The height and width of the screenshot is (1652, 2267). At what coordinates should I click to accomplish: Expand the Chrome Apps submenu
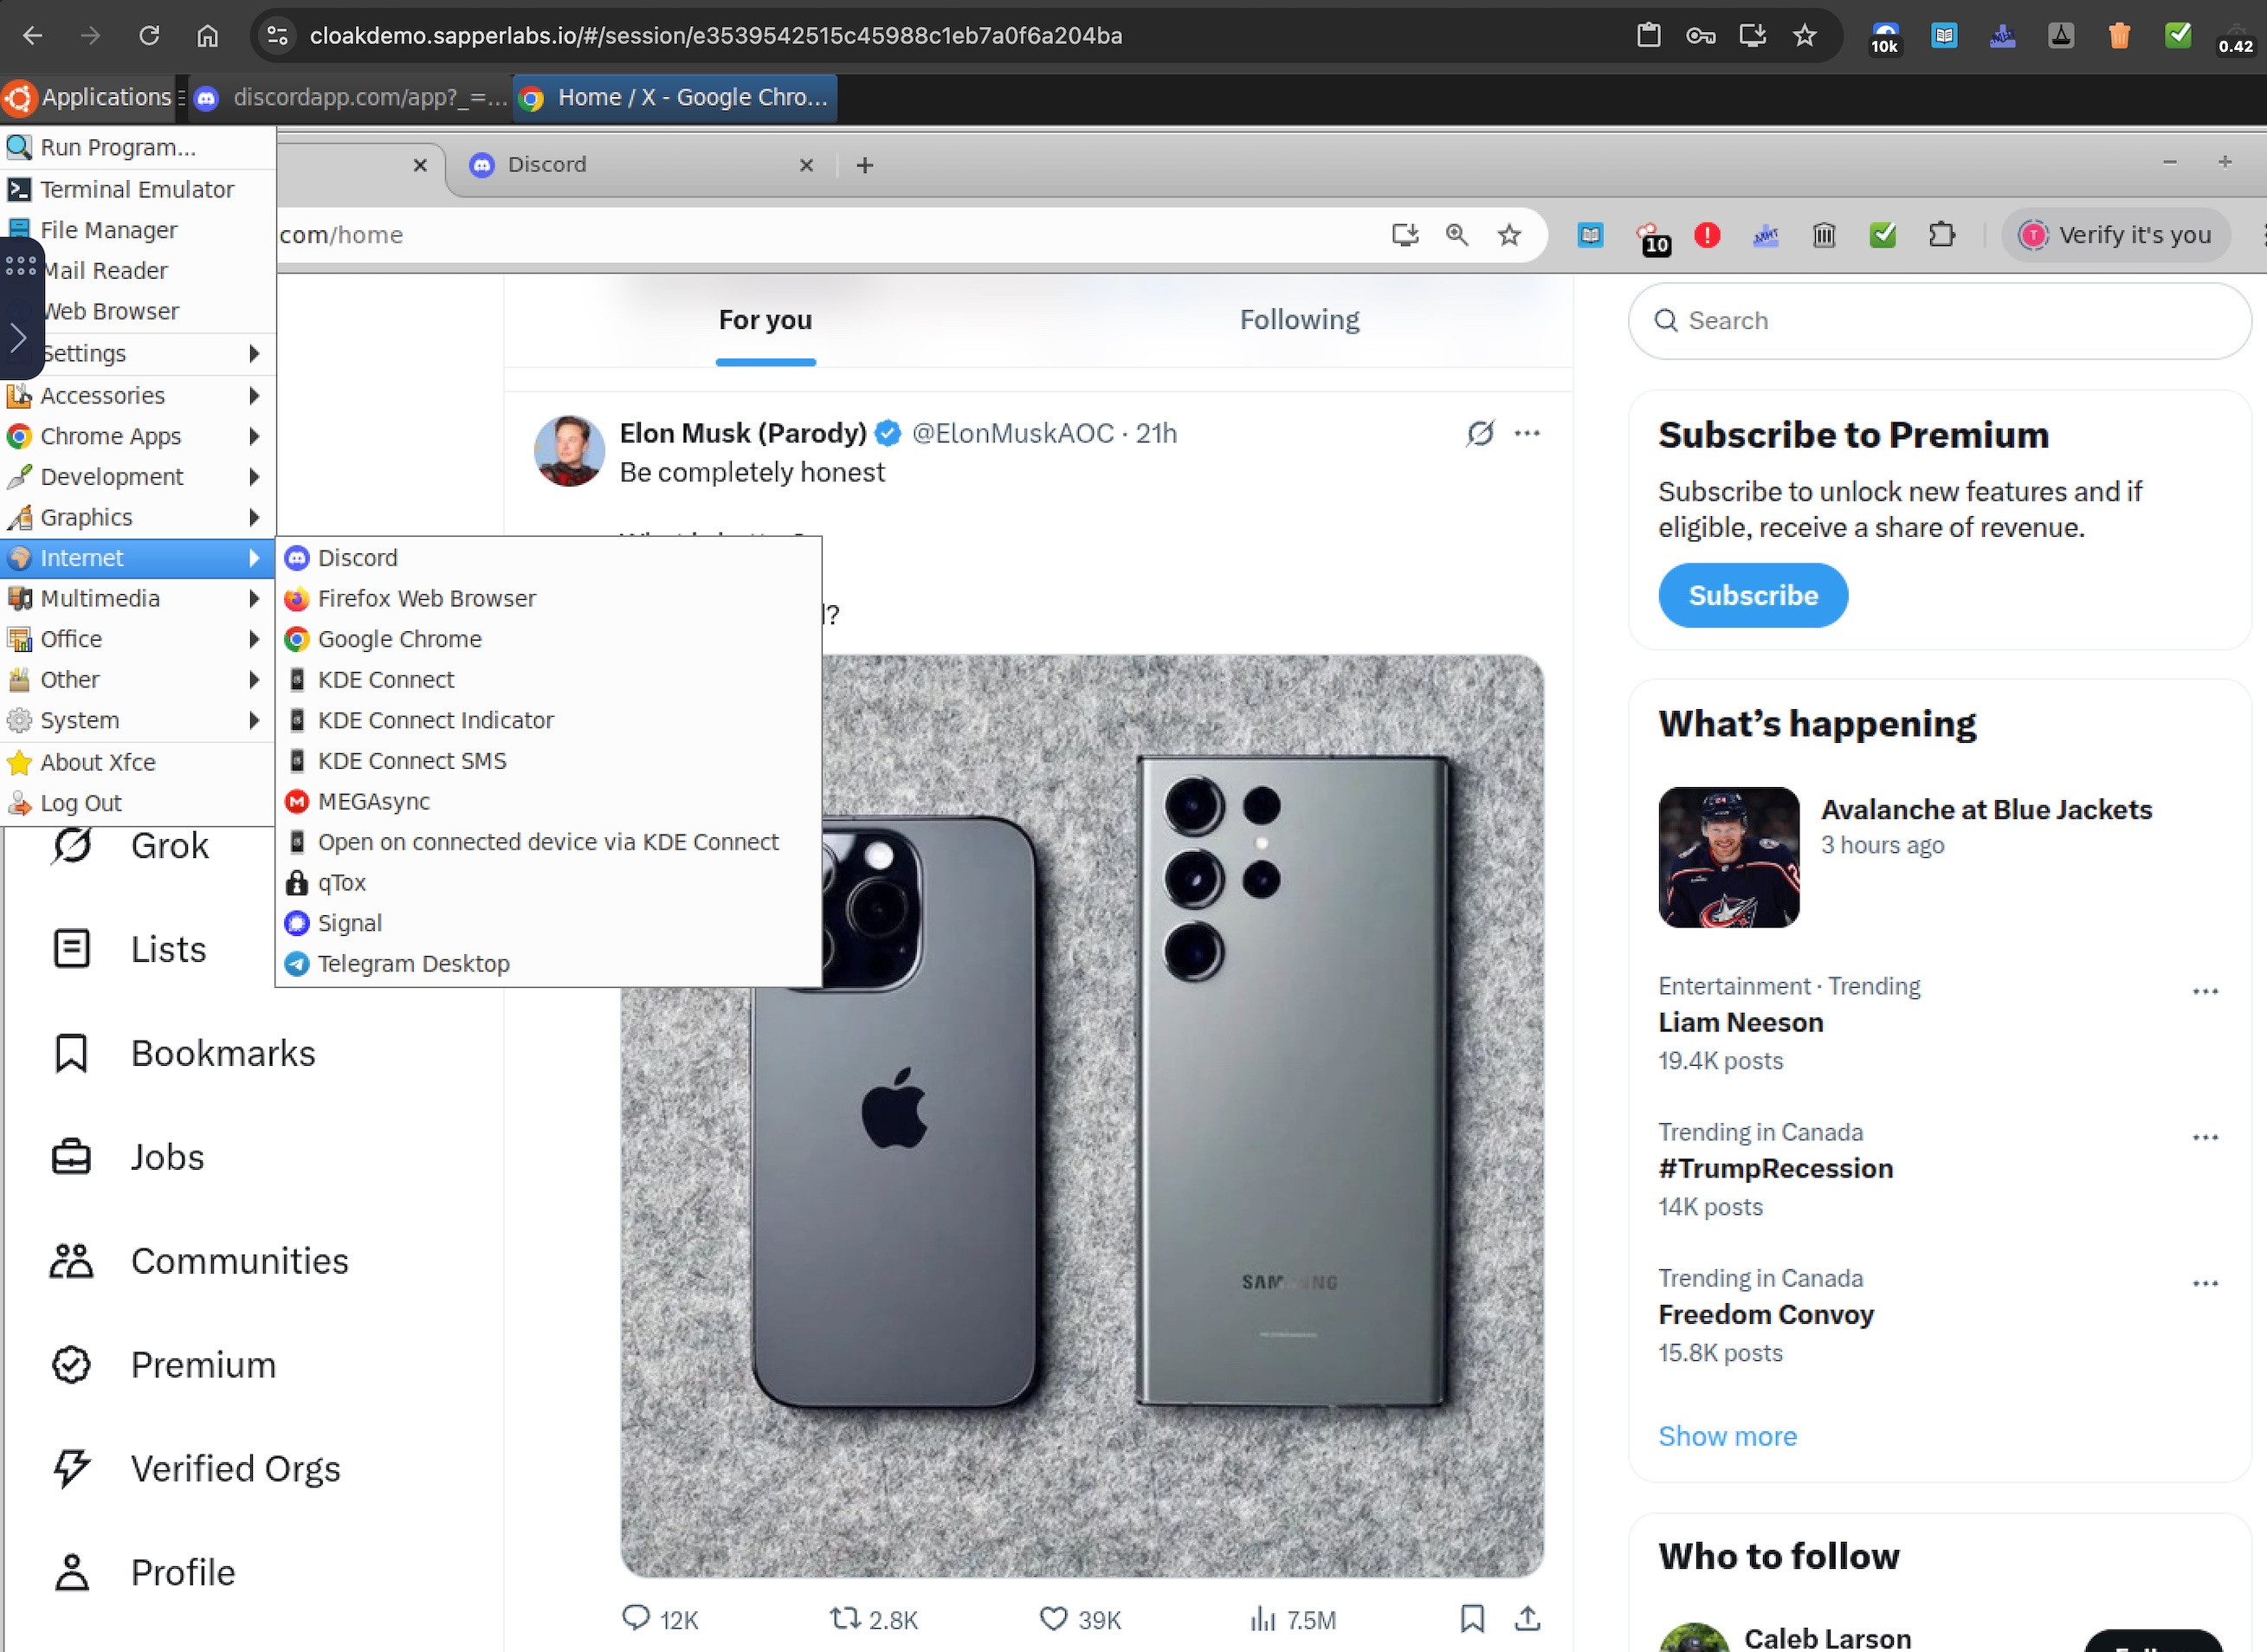coord(138,436)
